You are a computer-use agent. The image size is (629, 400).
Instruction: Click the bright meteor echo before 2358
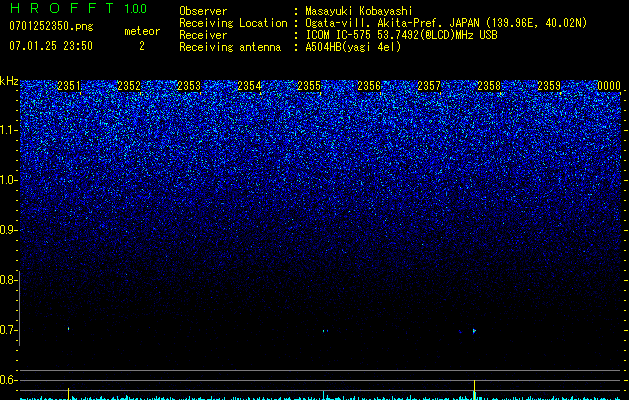(x=474, y=331)
